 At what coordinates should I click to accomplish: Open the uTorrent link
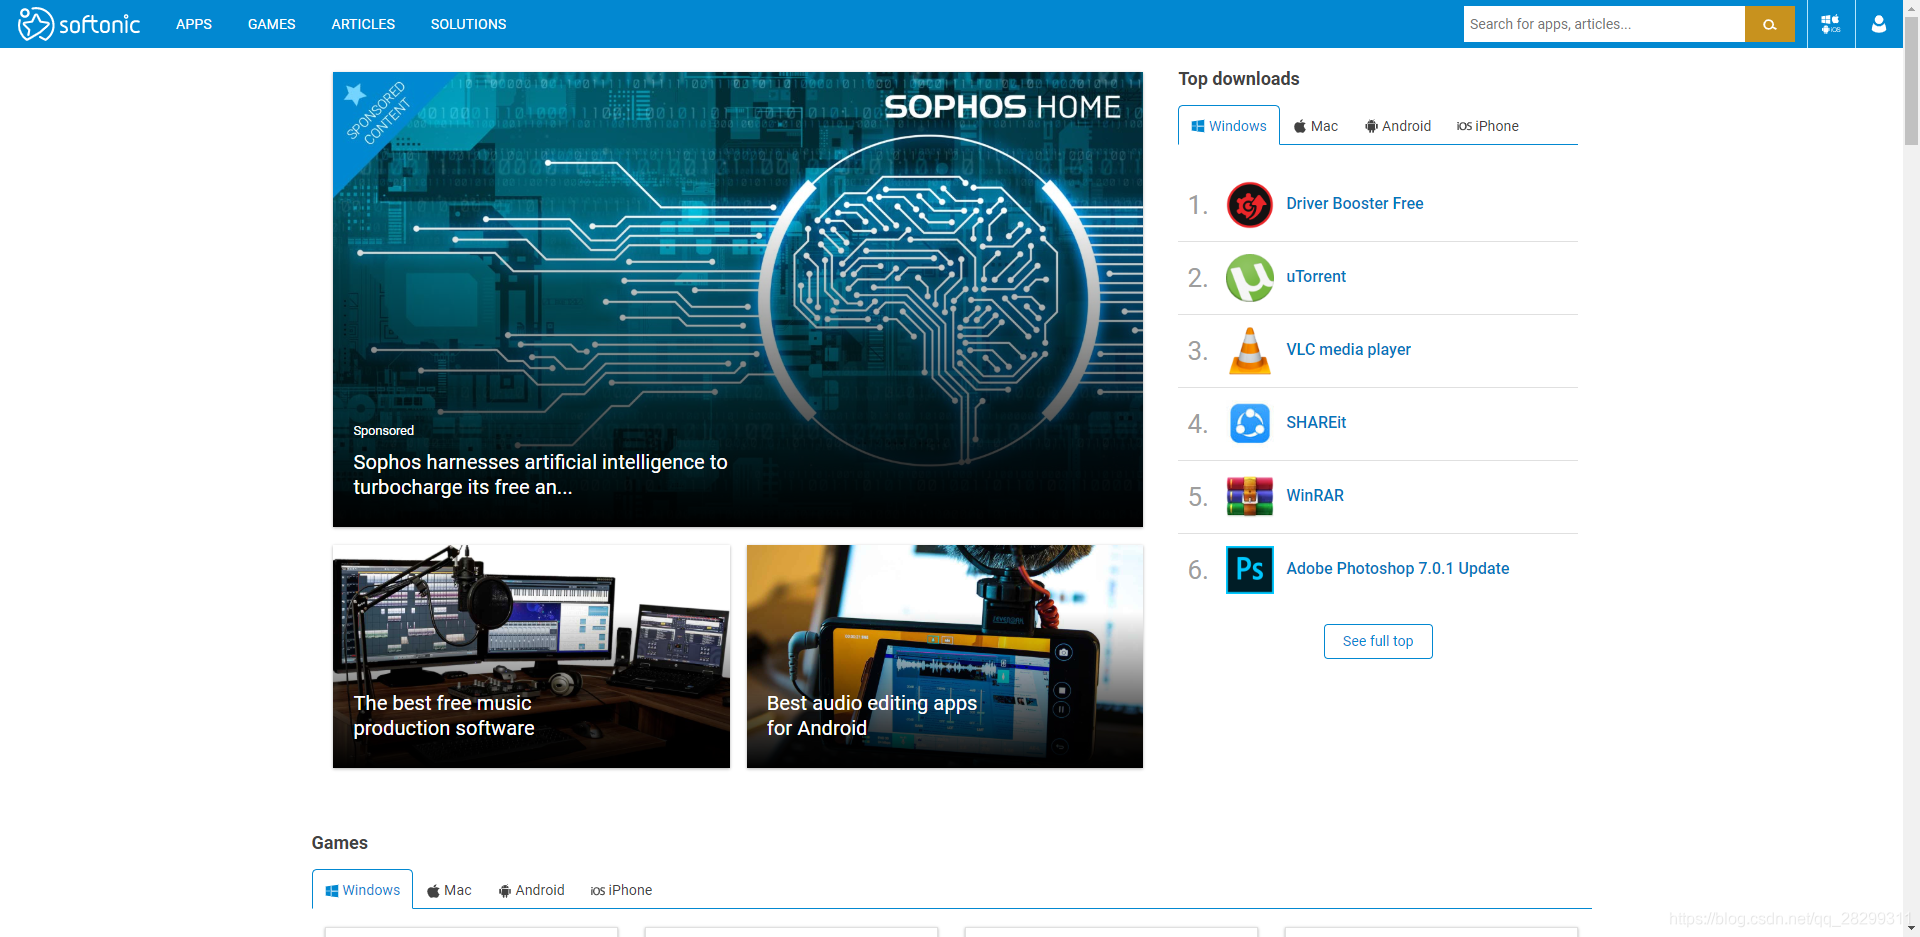(1316, 277)
